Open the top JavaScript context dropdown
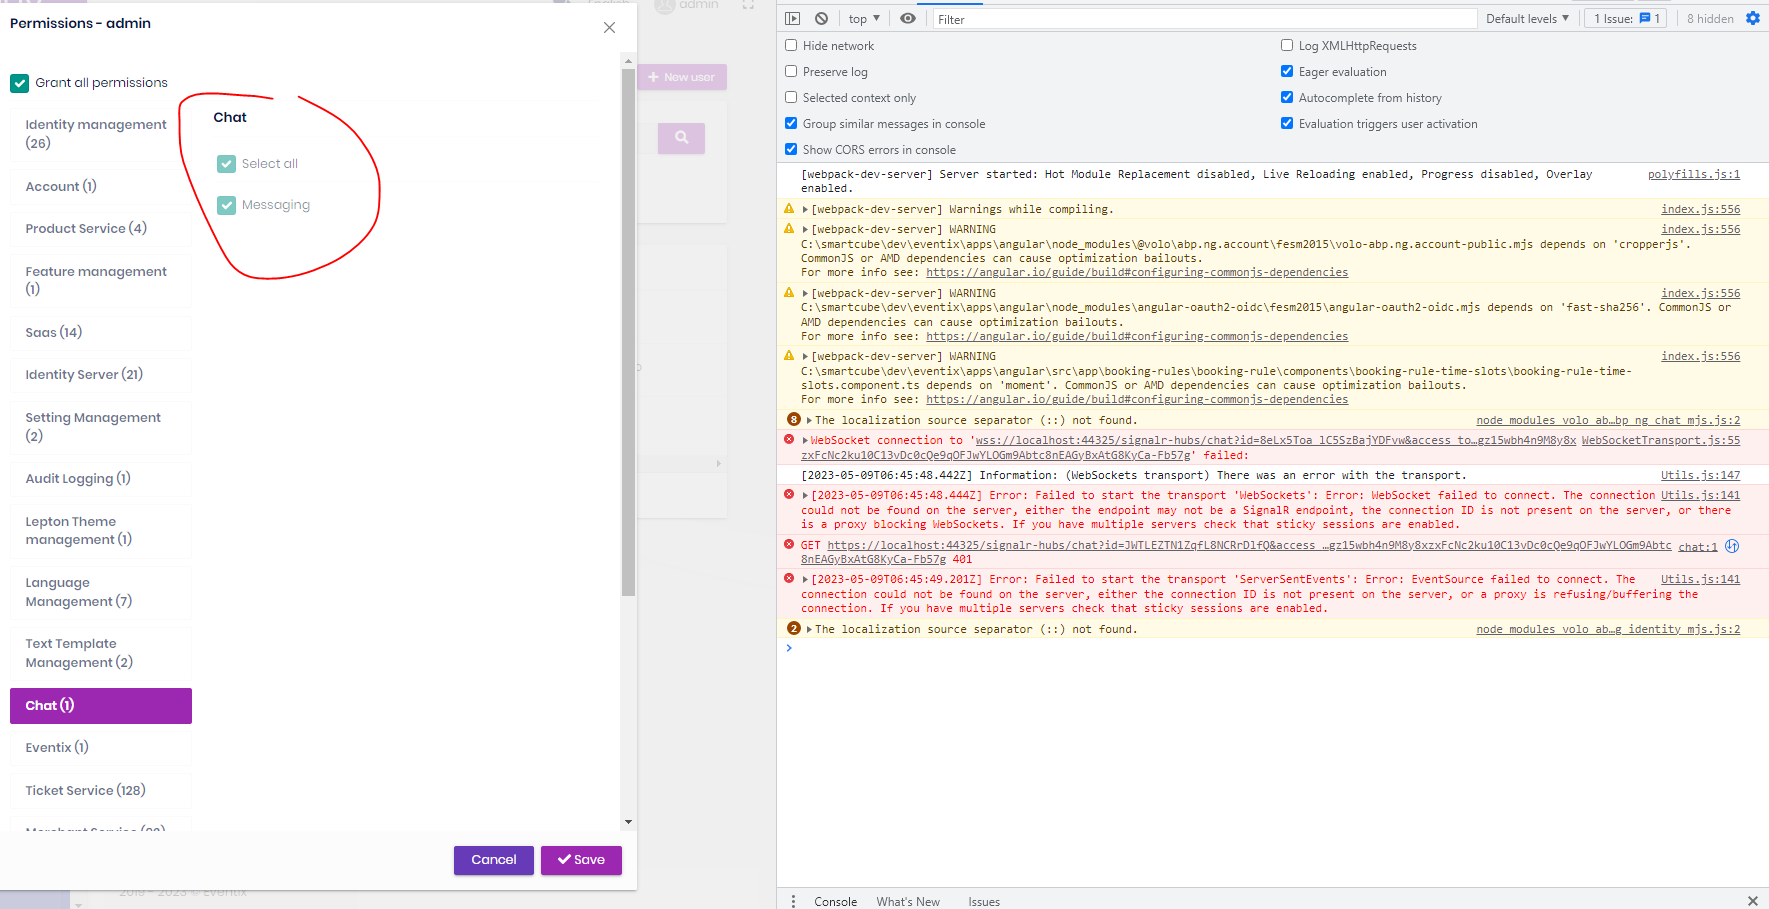 [863, 18]
